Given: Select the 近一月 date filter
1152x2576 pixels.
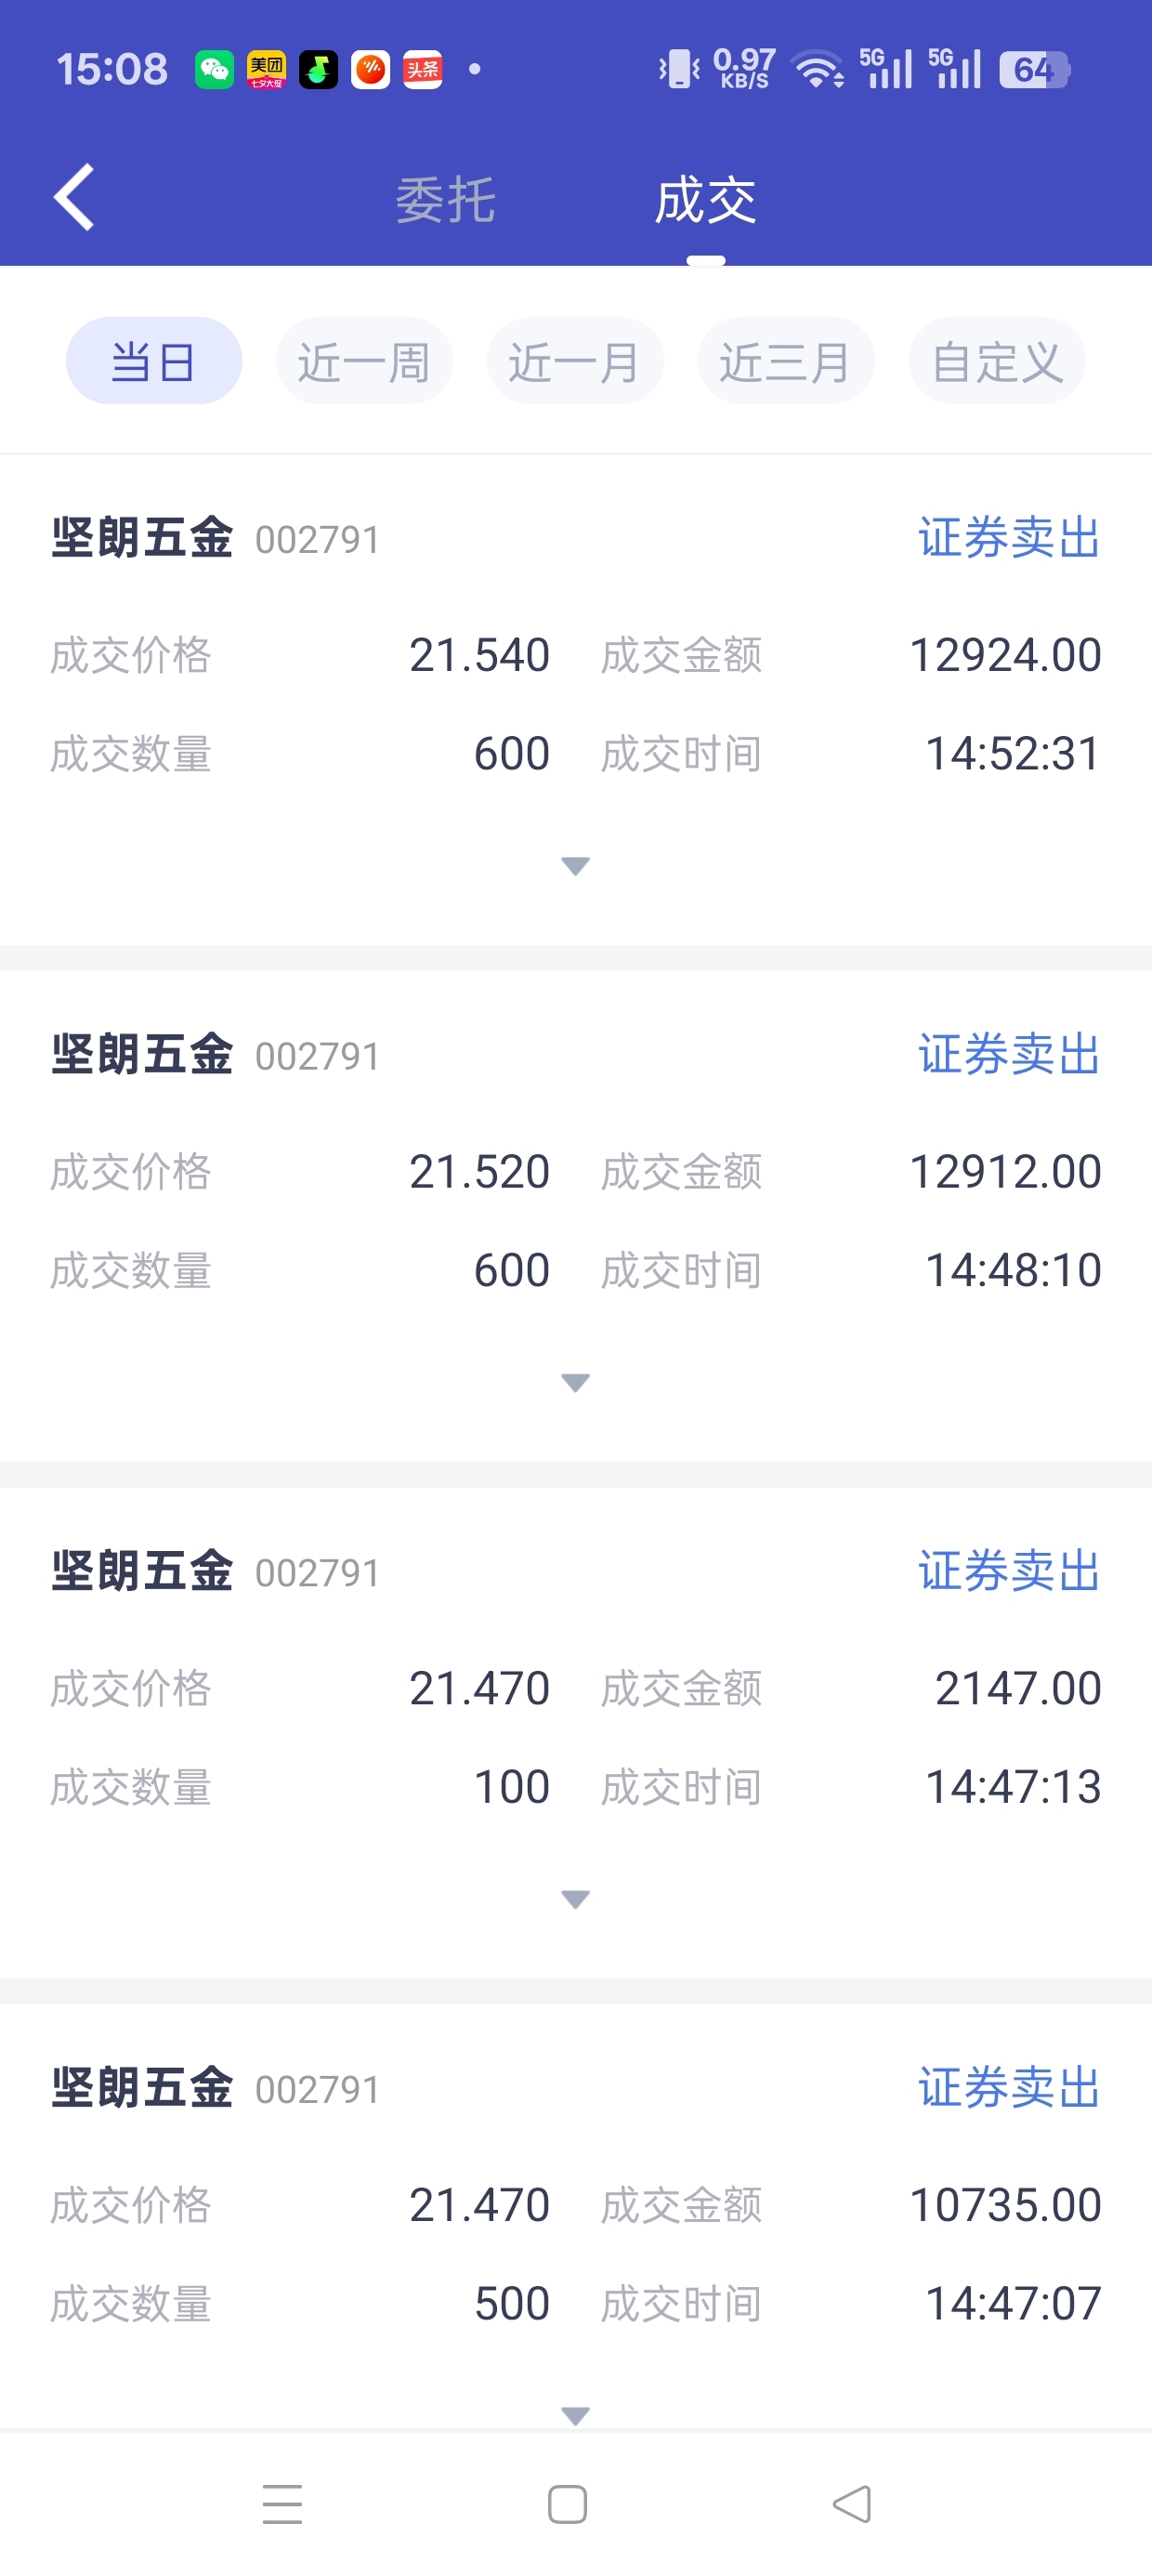Looking at the screenshot, I should click(x=575, y=361).
